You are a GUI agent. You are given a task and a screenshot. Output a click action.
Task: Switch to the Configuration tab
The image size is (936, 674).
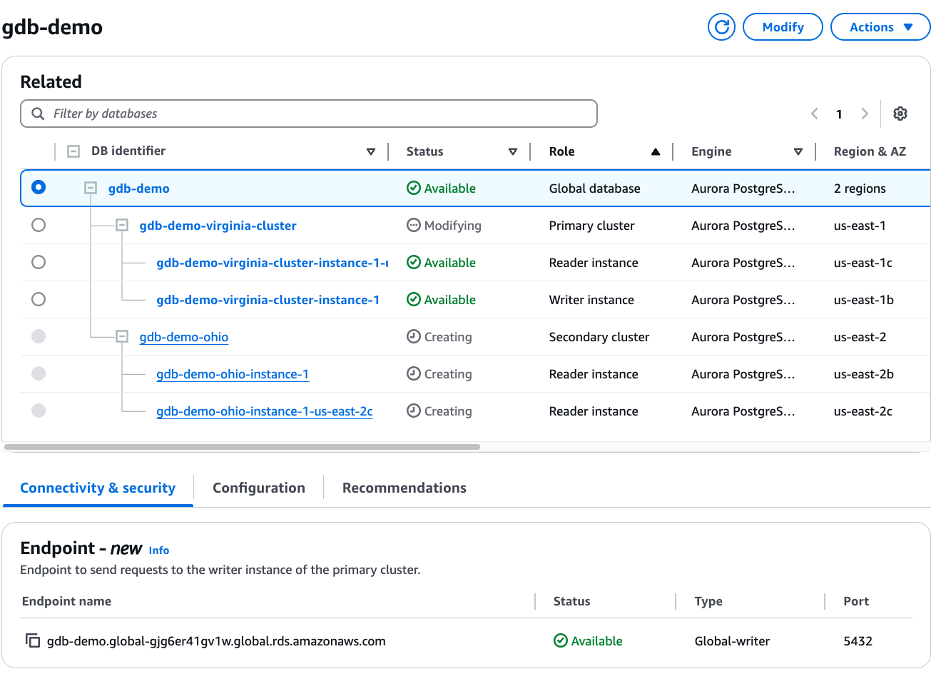[x=258, y=488]
